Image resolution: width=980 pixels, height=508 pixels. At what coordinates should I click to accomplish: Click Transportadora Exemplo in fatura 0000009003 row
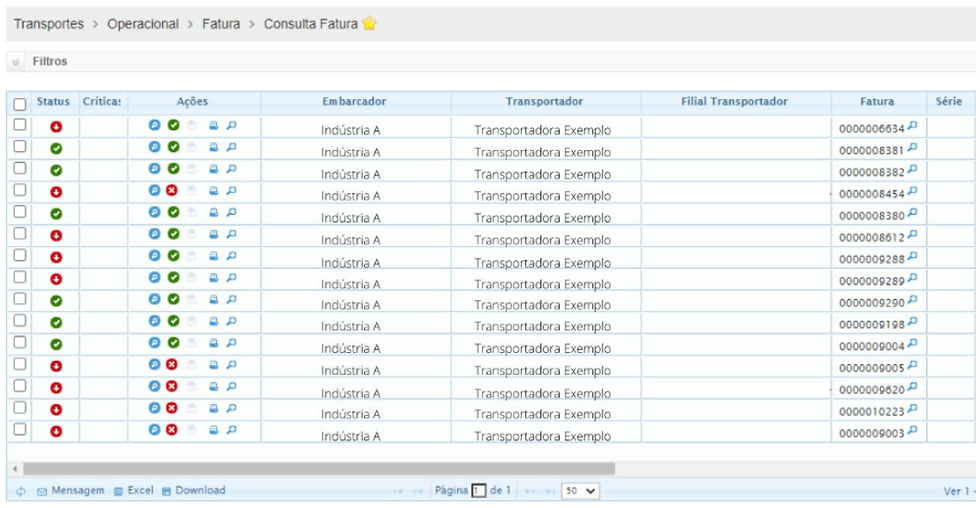(542, 436)
